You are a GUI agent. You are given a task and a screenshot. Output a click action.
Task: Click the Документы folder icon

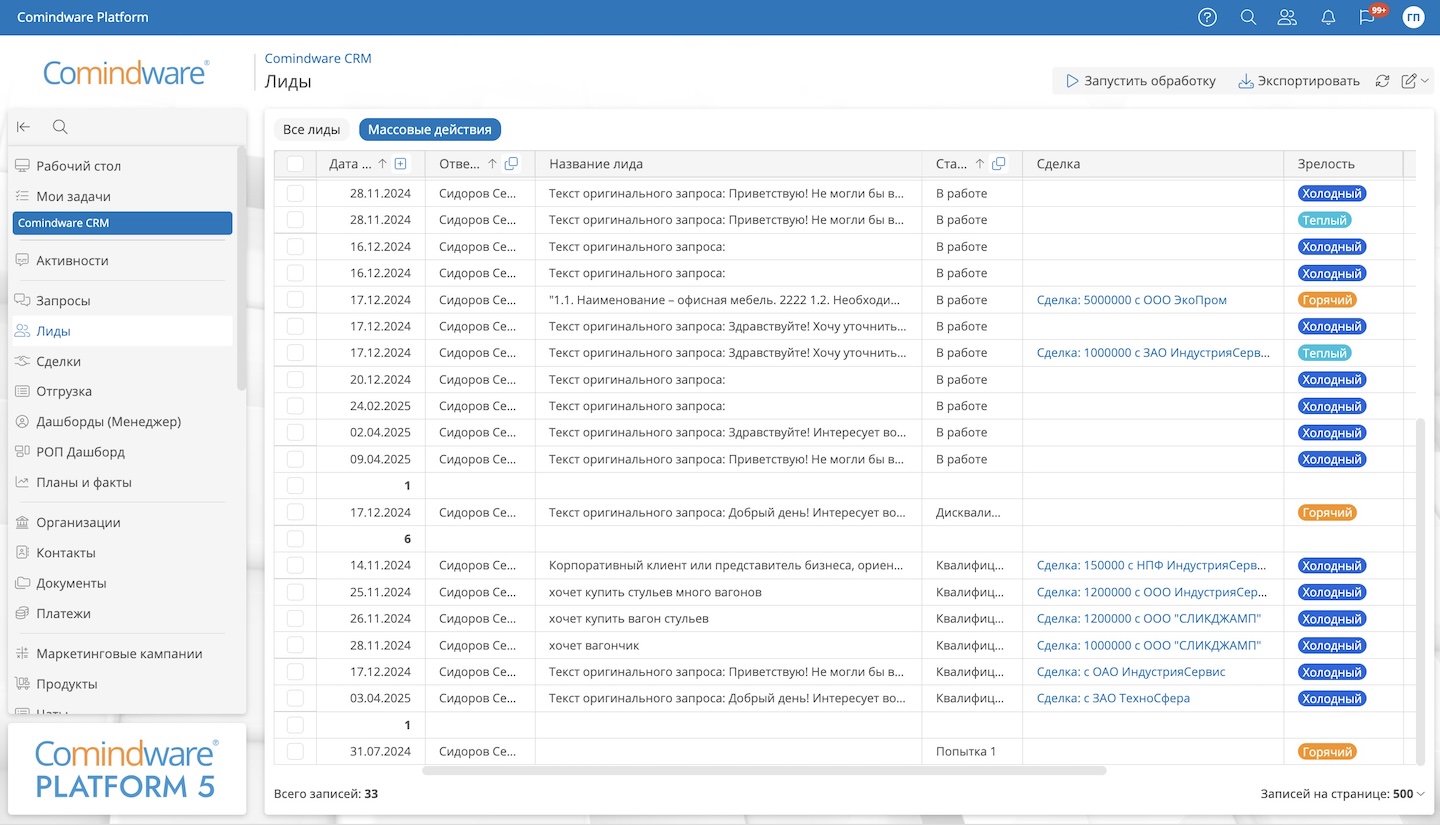pos(22,583)
